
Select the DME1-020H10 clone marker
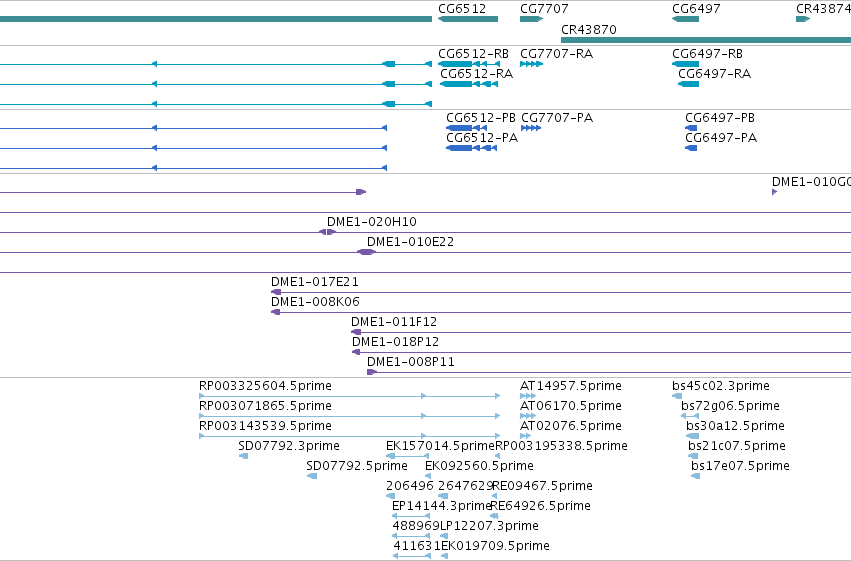pyautogui.click(x=327, y=232)
